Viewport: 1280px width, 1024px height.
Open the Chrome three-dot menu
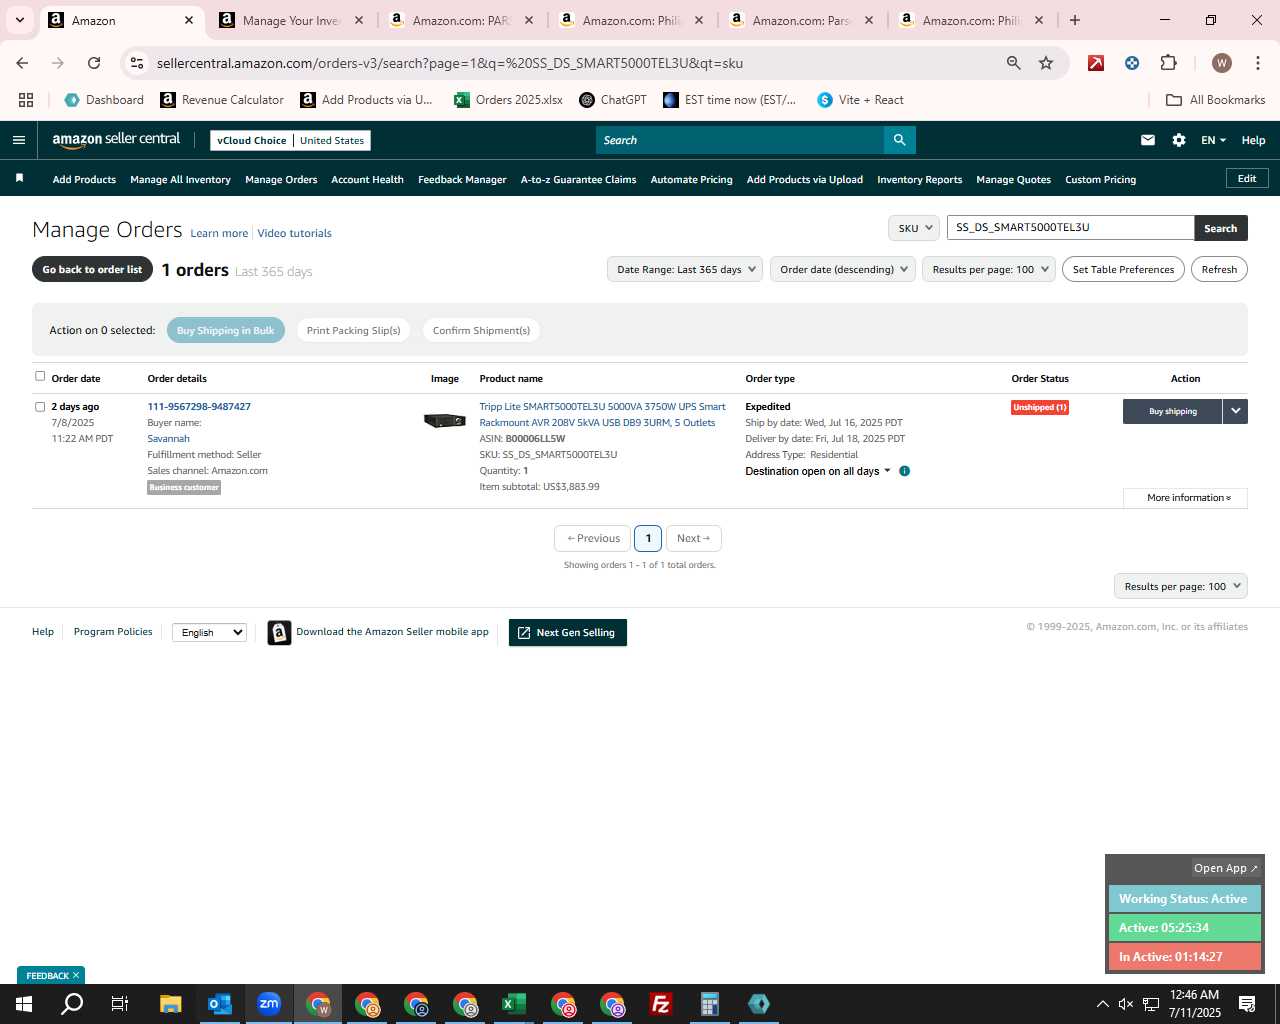pos(1256,63)
